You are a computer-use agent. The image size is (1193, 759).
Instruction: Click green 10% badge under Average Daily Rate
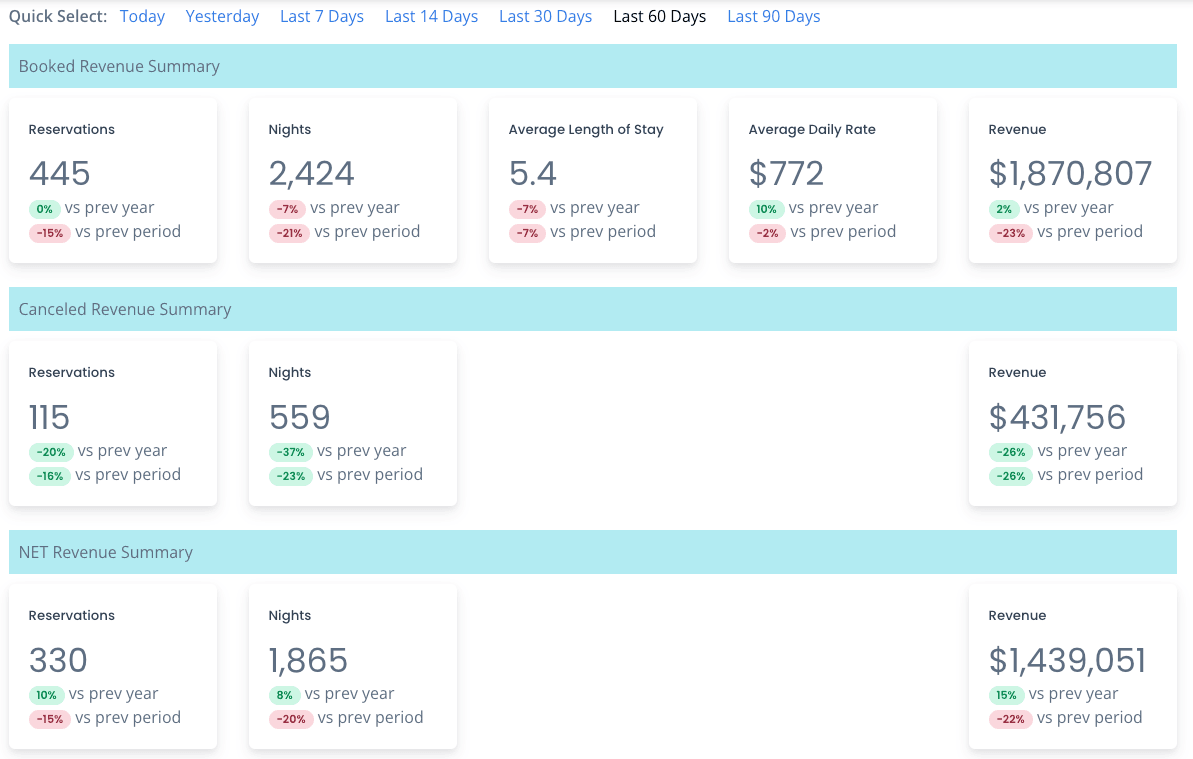[765, 209]
